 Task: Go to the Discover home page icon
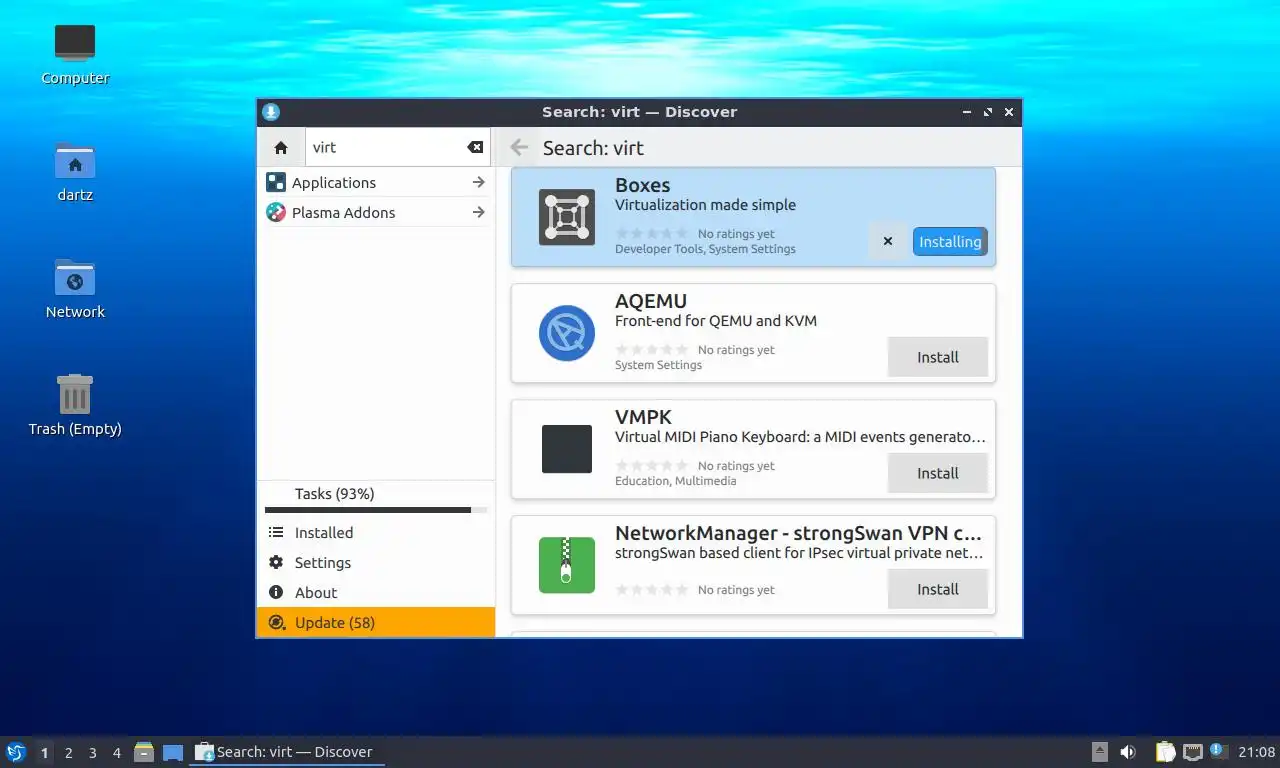point(280,147)
